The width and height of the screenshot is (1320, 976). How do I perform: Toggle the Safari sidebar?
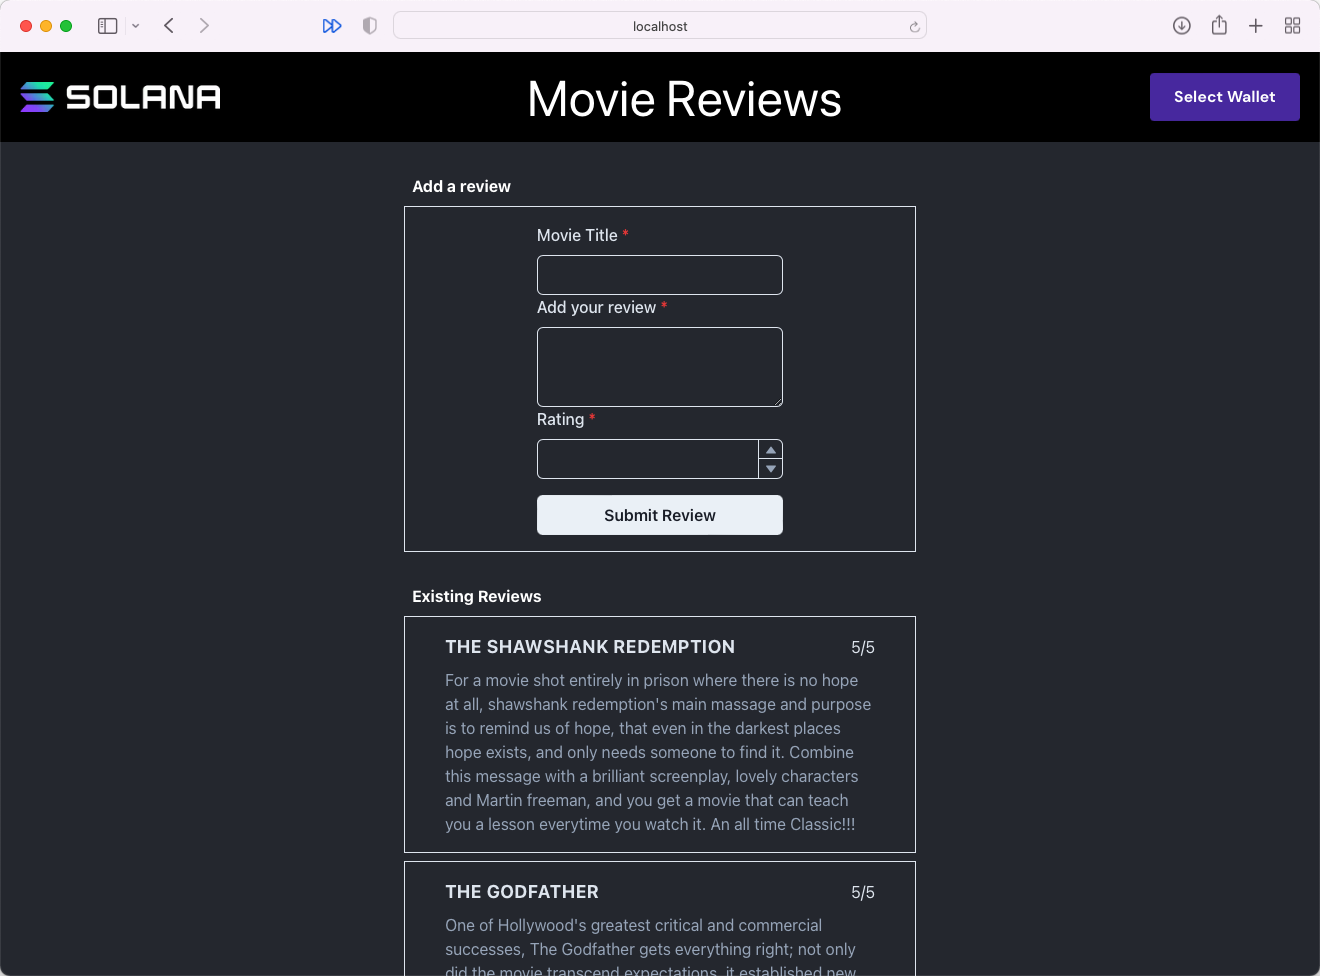[x=107, y=25]
